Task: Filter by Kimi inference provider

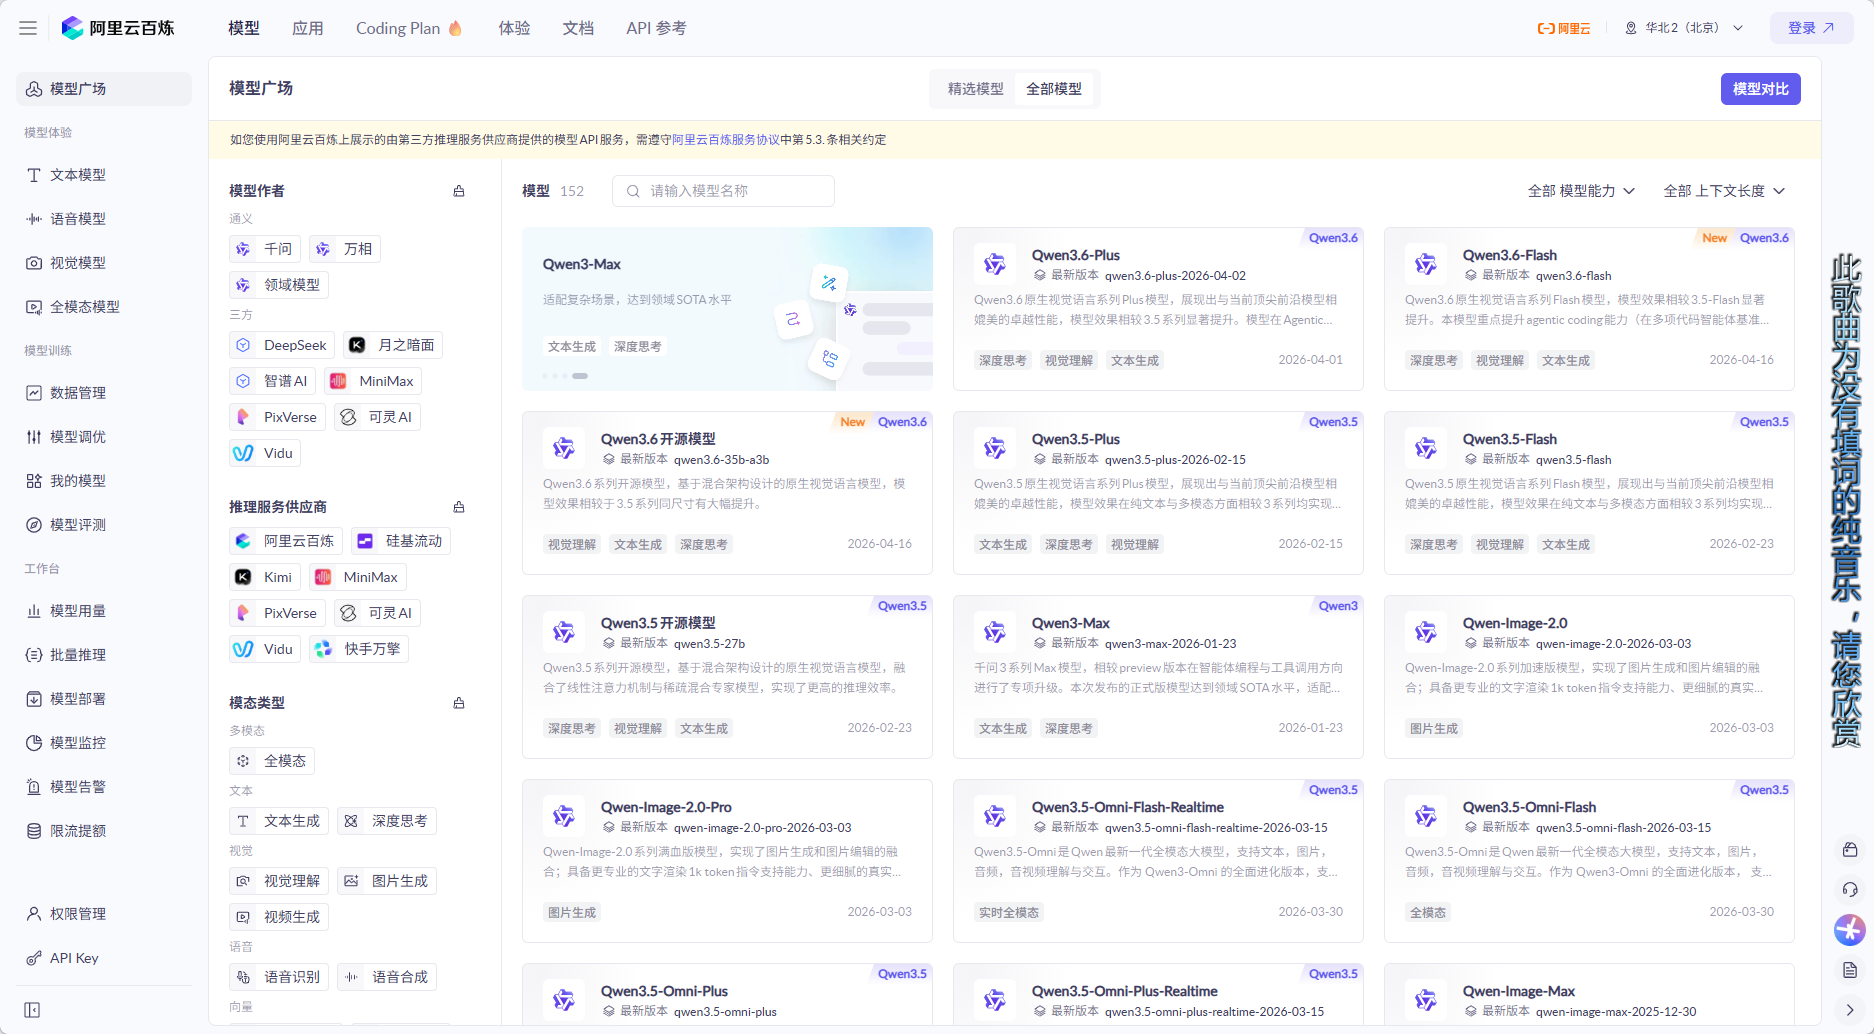Action: (265, 577)
